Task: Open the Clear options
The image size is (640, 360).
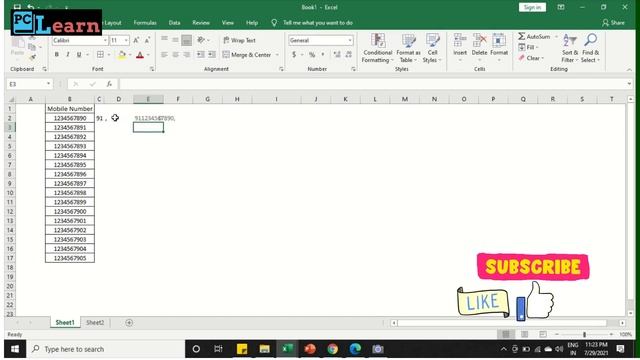Action: click(530, 58)
